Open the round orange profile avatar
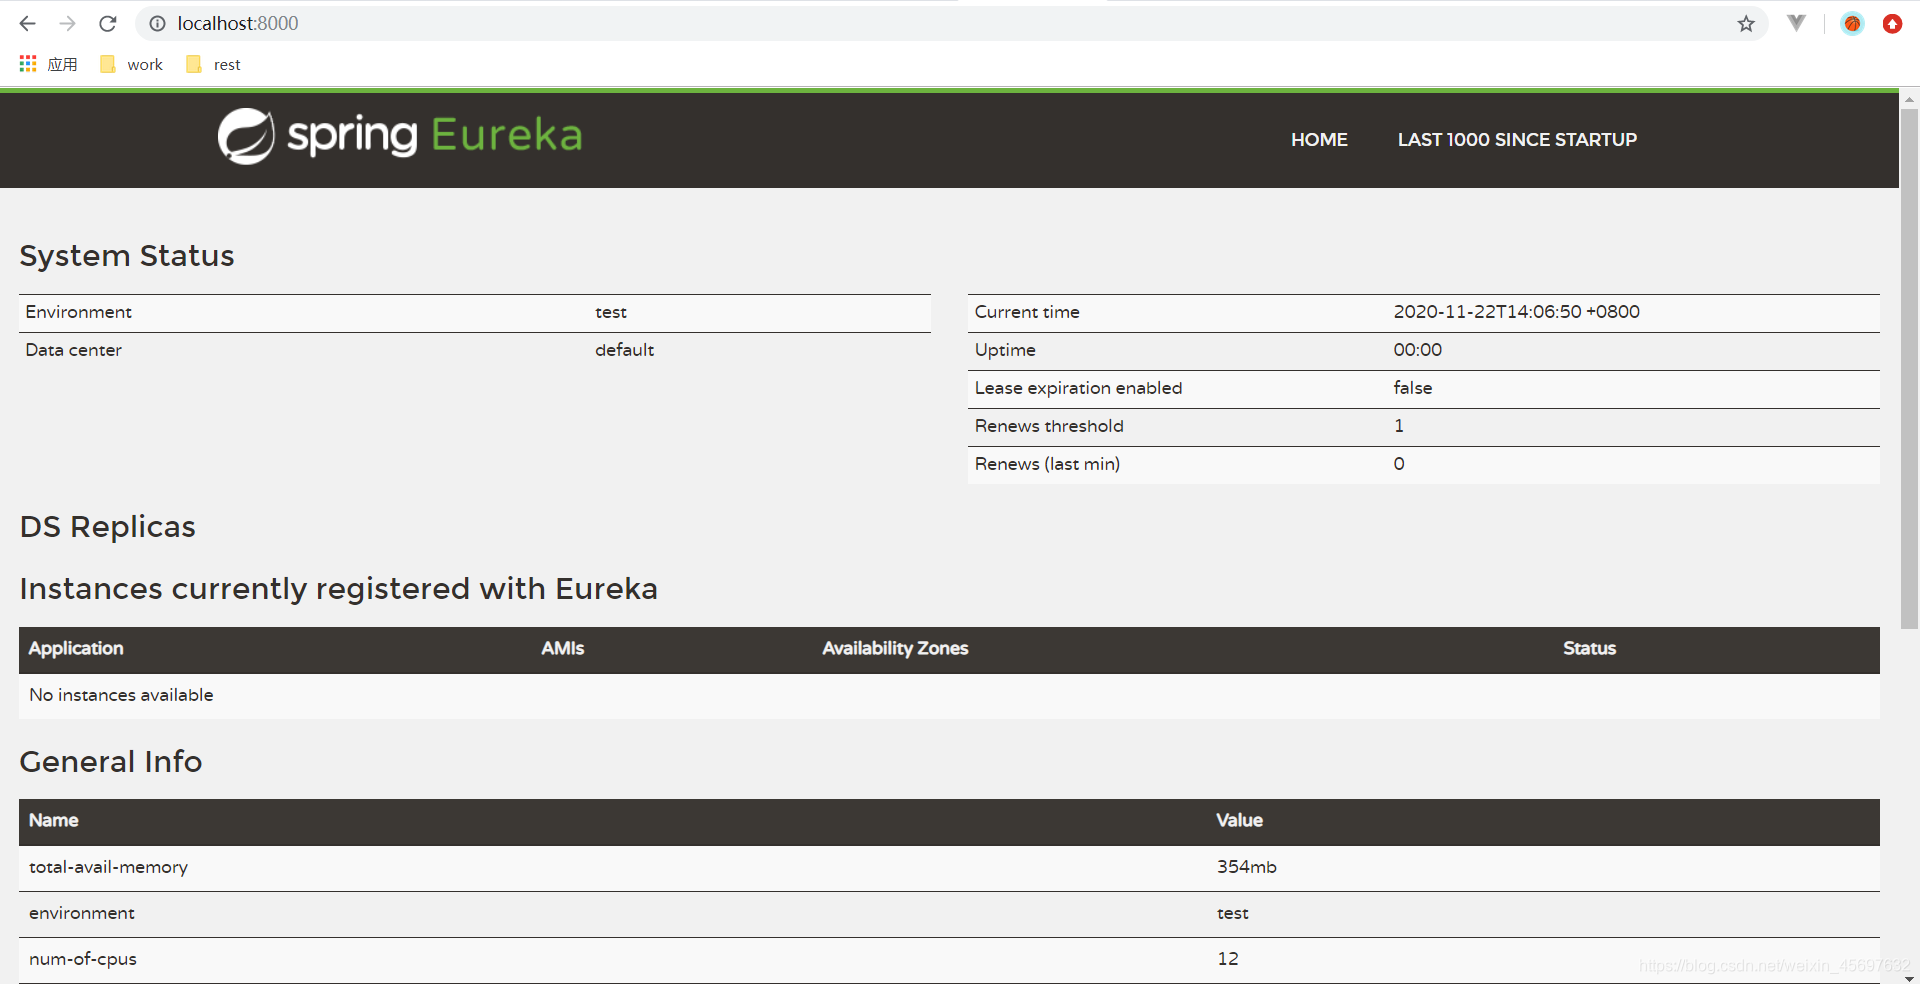Viewport: 1920px width, 984px height. pos(1852,23)
